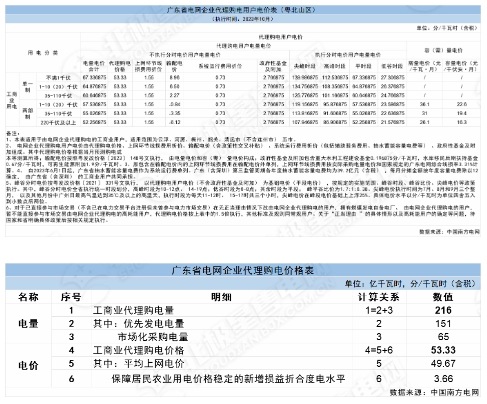487x404 pixels.
Task: Click the value 53.33 in 数值 column
Action: 443,350
